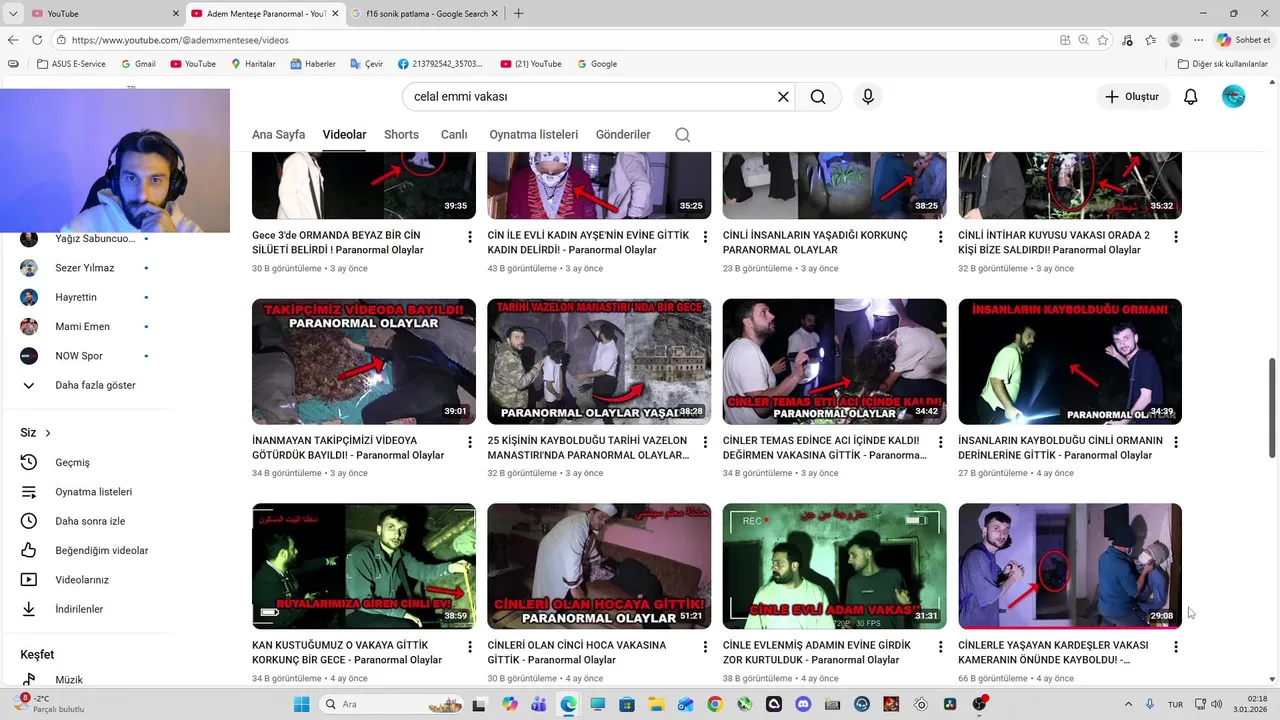Image resolution: width=1280 pixels, height=720 pixels.
Task: Play the TAKİPÇİMİZ VİDEODA BAYILDI thumbnail
Action: (364, 362)
